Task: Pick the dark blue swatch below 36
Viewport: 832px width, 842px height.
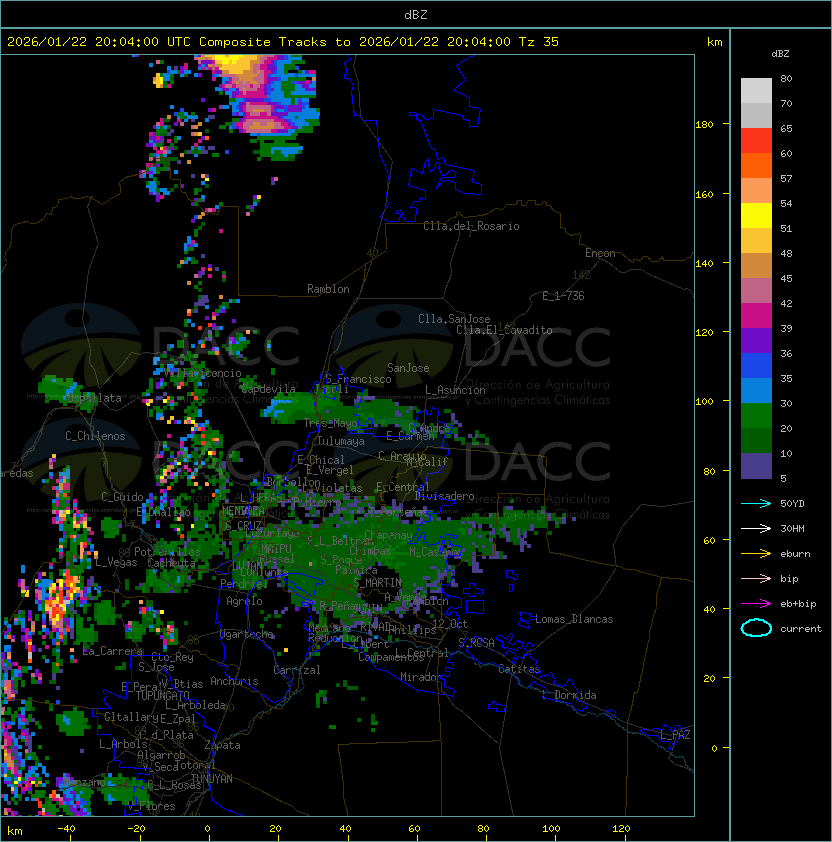Action: point(756,365)
